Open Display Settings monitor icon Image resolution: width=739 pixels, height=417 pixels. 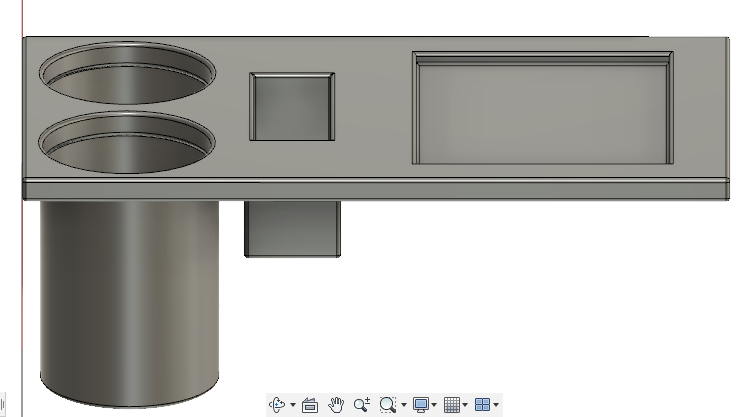[420, 405]
